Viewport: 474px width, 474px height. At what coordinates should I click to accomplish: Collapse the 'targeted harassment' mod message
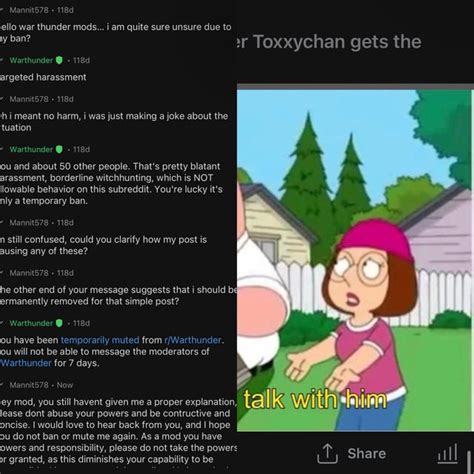2,60
